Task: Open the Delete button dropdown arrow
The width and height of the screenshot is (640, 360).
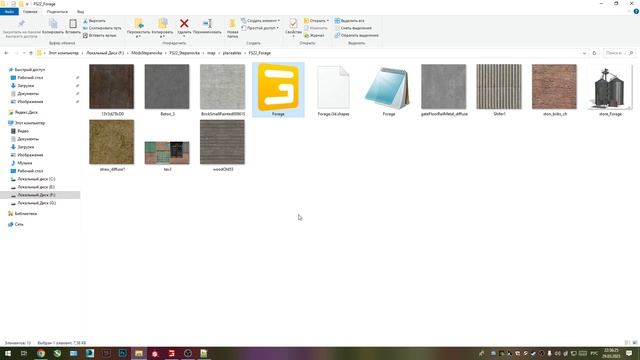Action: 184,36
